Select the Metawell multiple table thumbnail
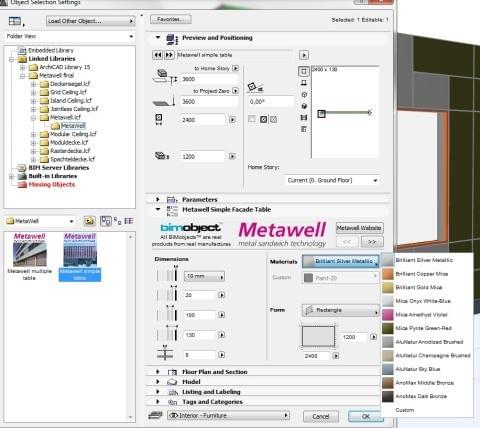 29,256
